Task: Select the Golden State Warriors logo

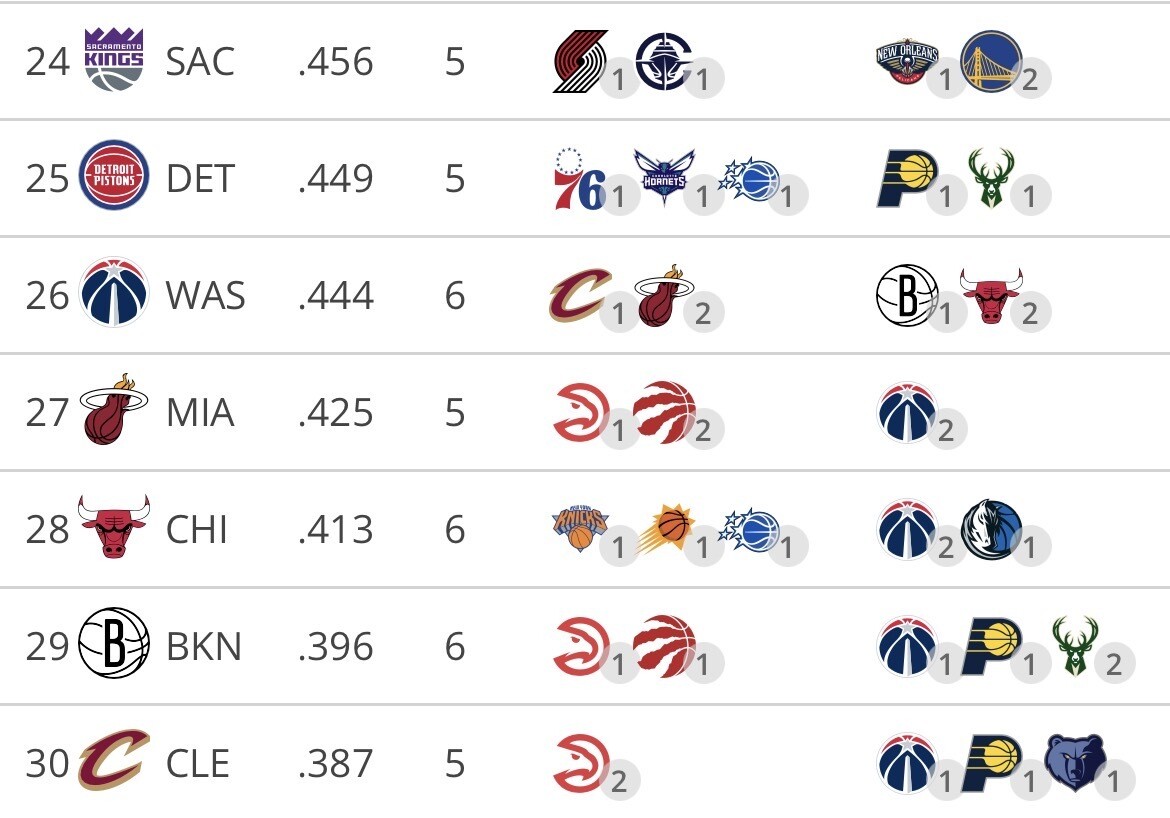Action: 990,61
